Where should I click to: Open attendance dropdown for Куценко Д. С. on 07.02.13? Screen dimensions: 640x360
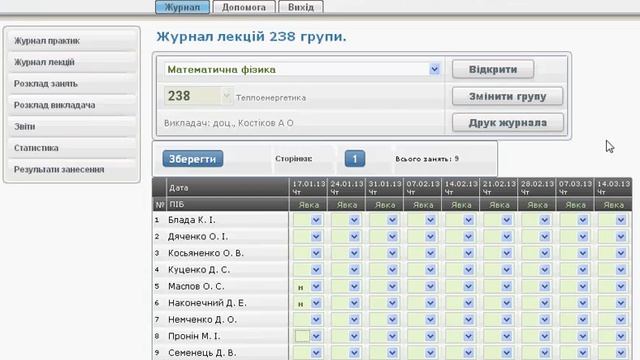(430, 270)
